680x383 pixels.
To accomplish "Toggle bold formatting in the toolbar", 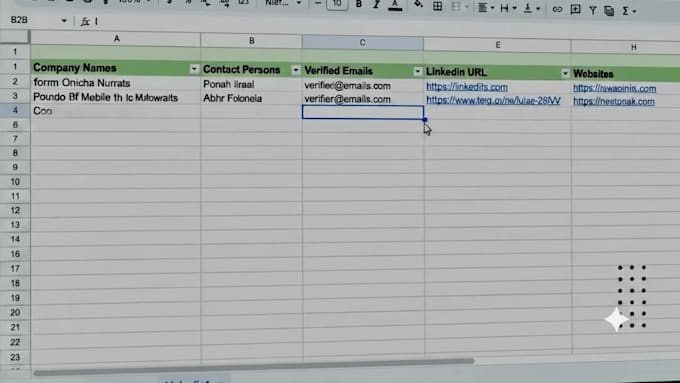I will click(359, 4).
